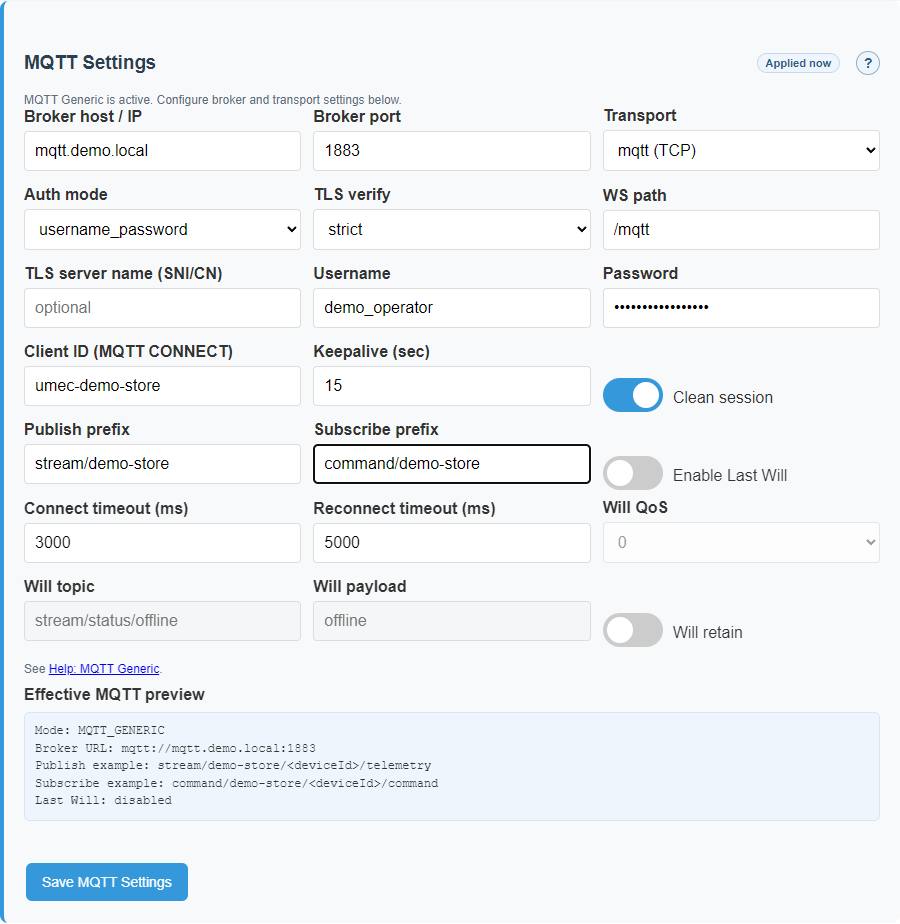The image size is (900, 924).
Task: Turn on the Will retain toggle
Action: pos(632,631)
